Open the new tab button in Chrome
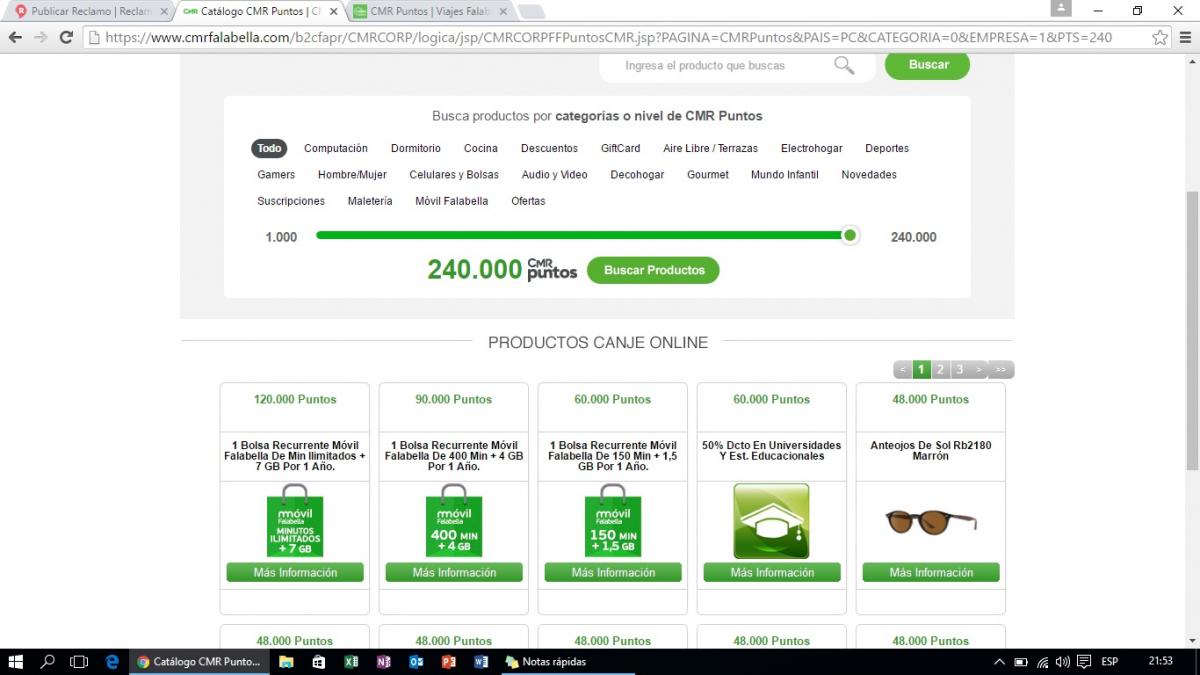This screenshot has width=1200, height=675. [531, 12]
